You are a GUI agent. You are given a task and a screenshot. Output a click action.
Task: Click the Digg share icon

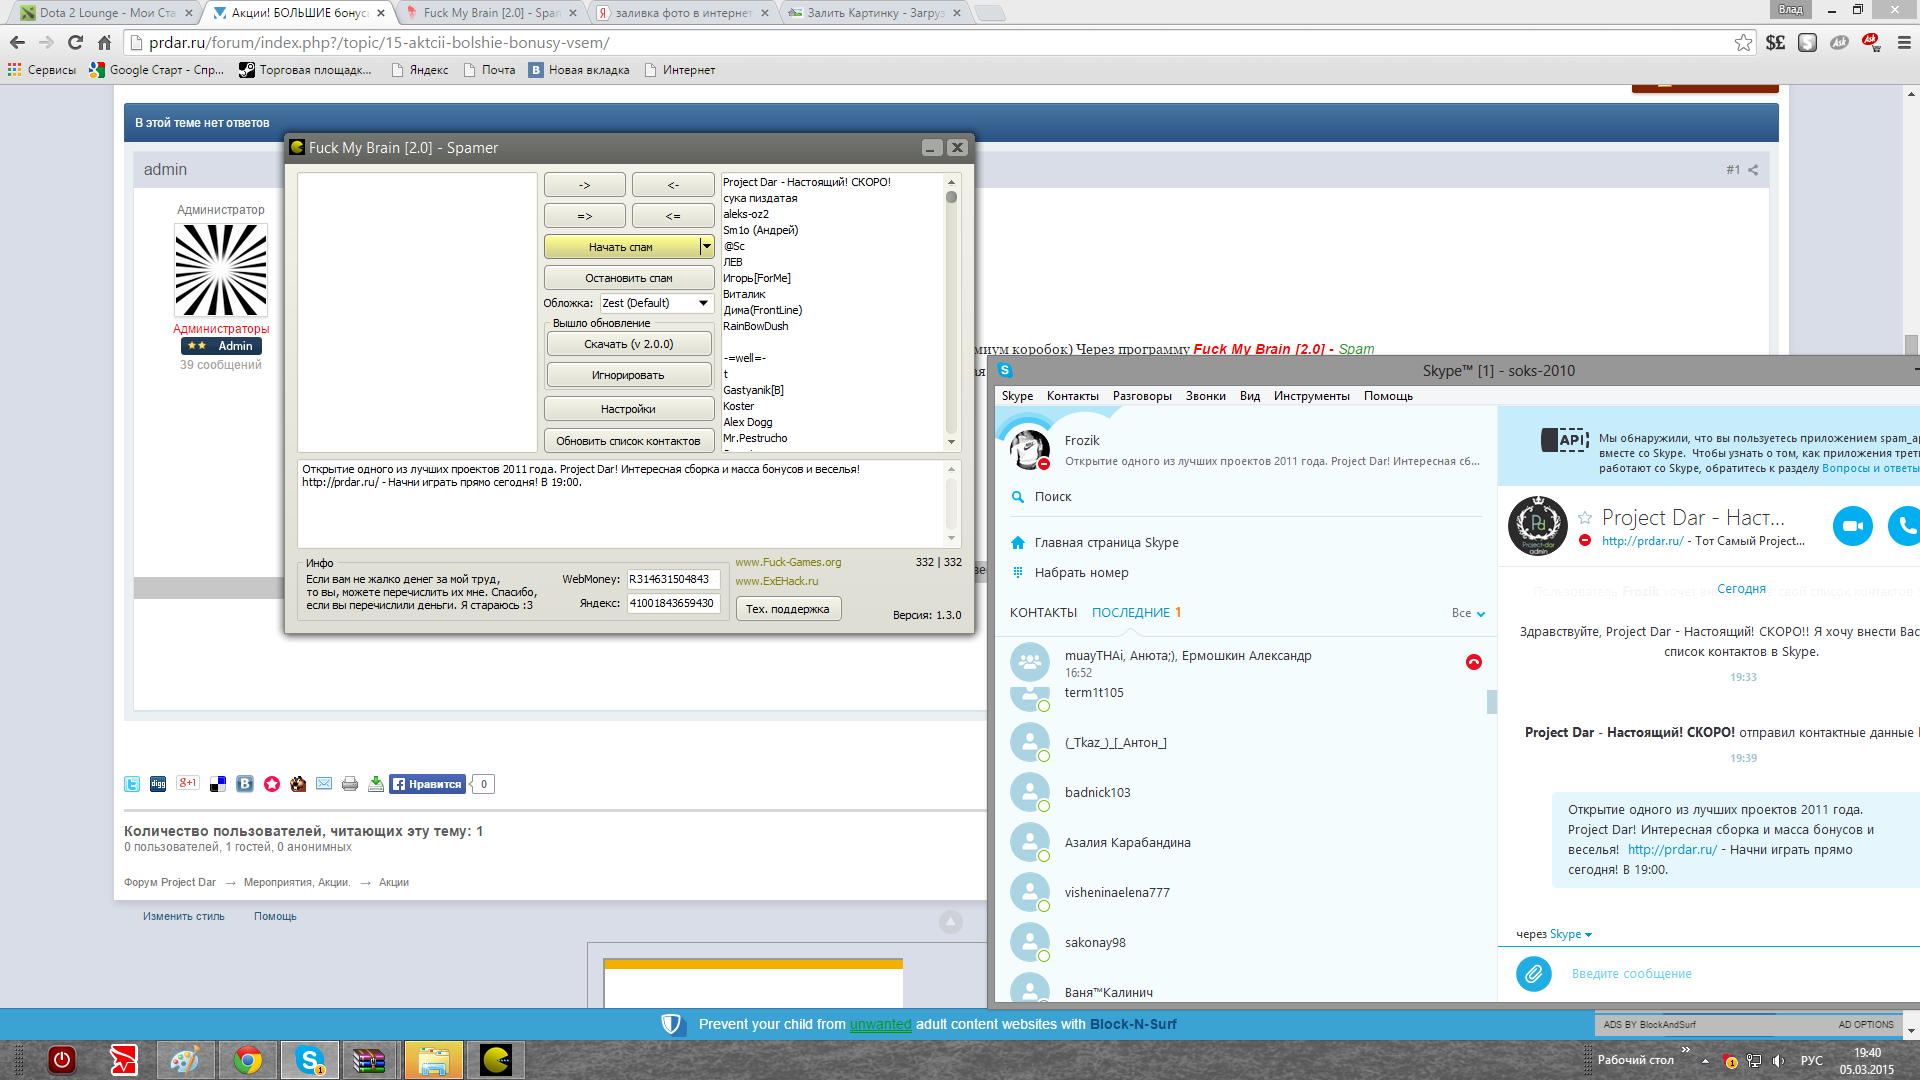[158, 784]
